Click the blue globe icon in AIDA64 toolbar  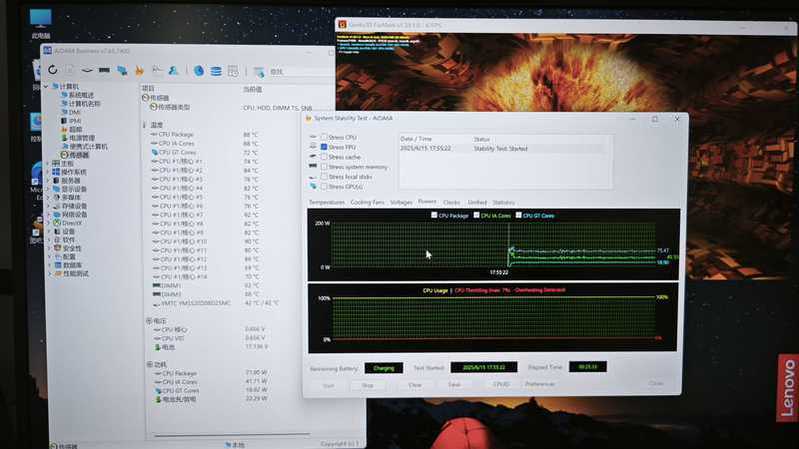[x=199, y=71]
